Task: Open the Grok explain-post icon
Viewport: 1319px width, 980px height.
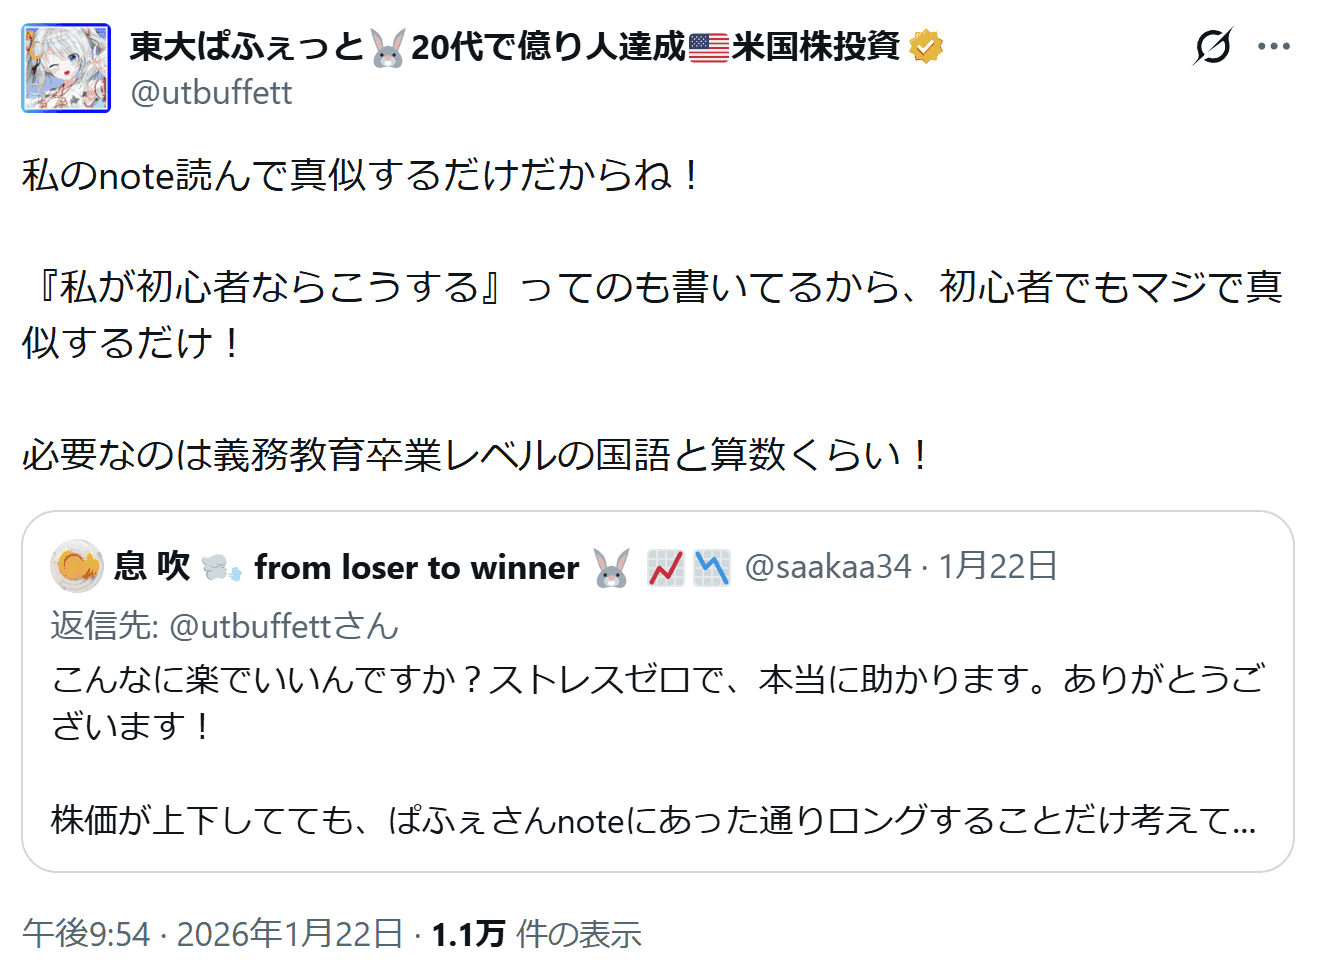Action: [1213, 46]
